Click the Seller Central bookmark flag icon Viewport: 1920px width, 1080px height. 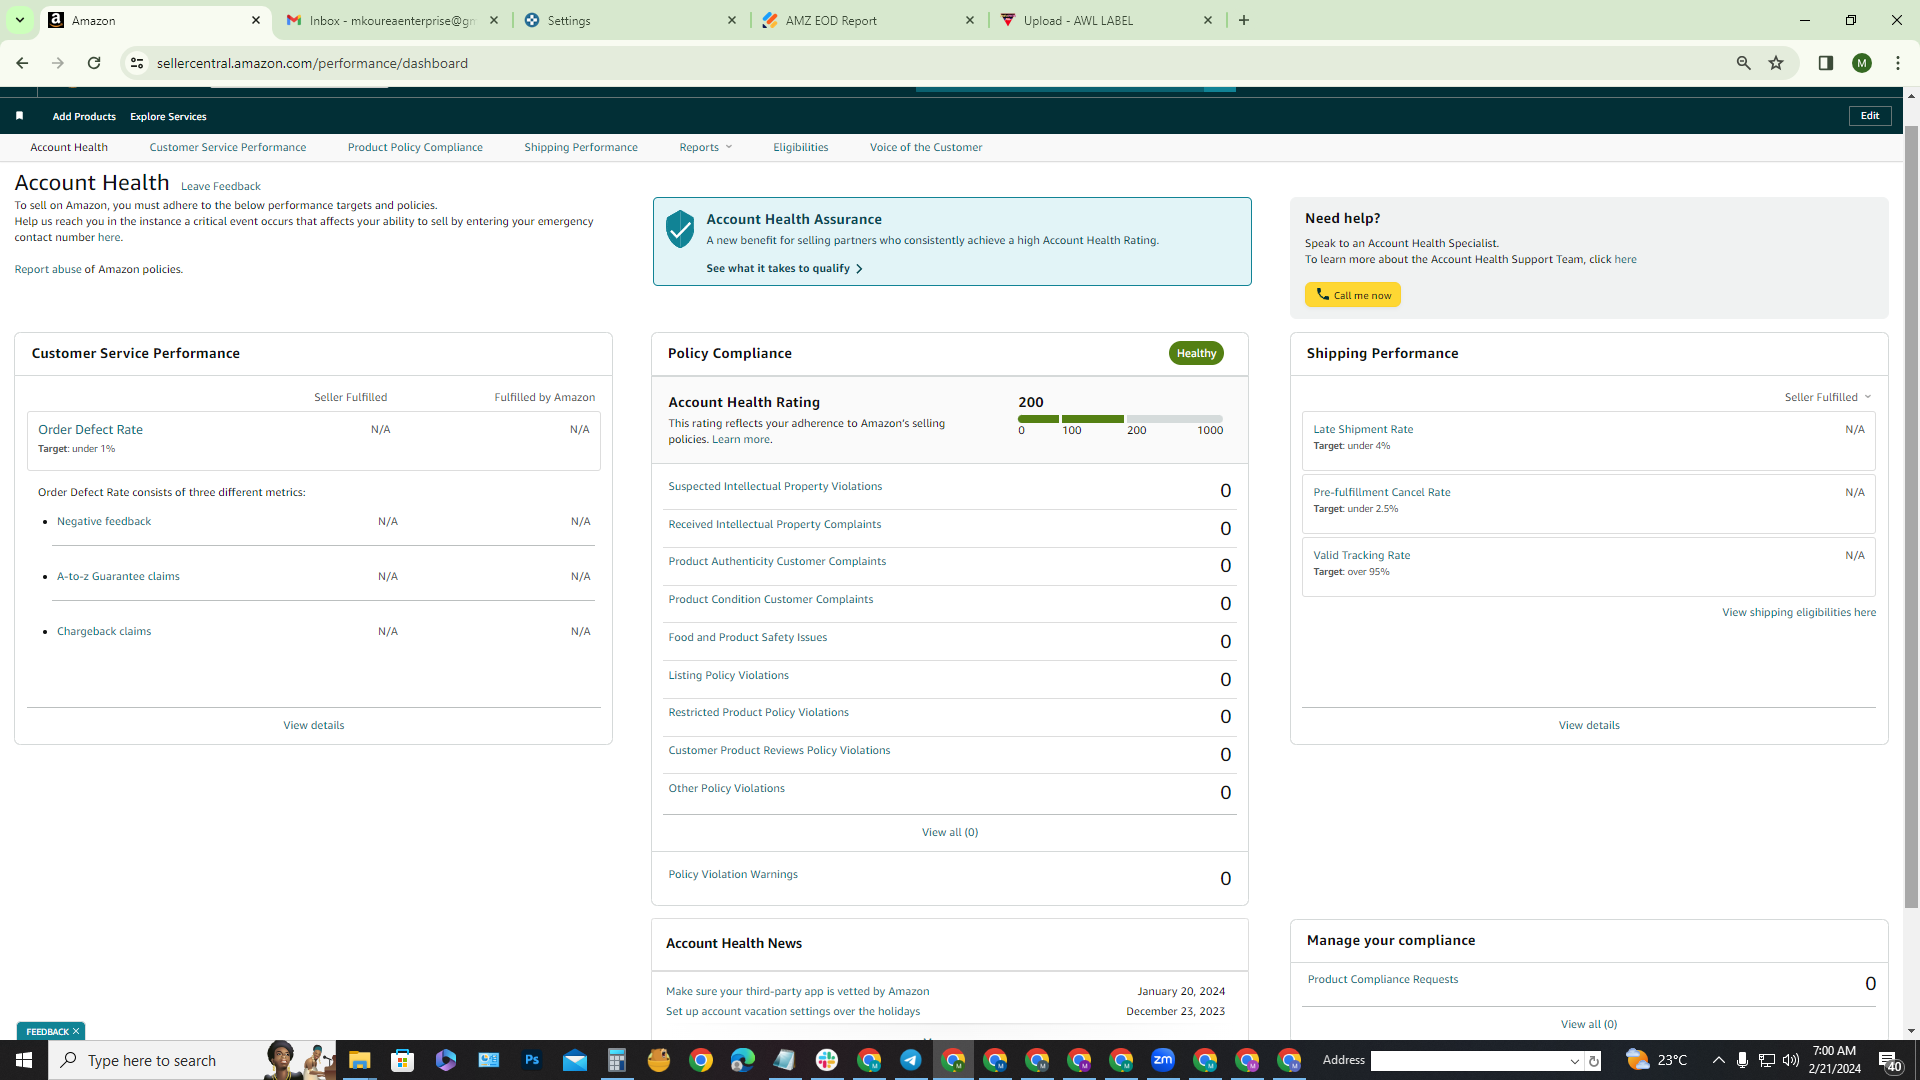click(x=19, y=116)
